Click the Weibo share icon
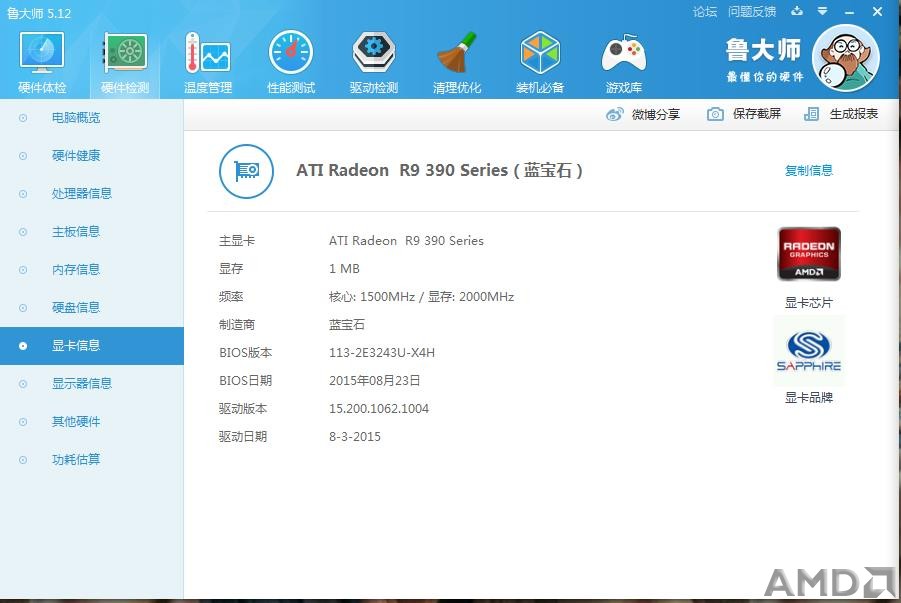This screenshot has height=603, width=901. (614, 114)
